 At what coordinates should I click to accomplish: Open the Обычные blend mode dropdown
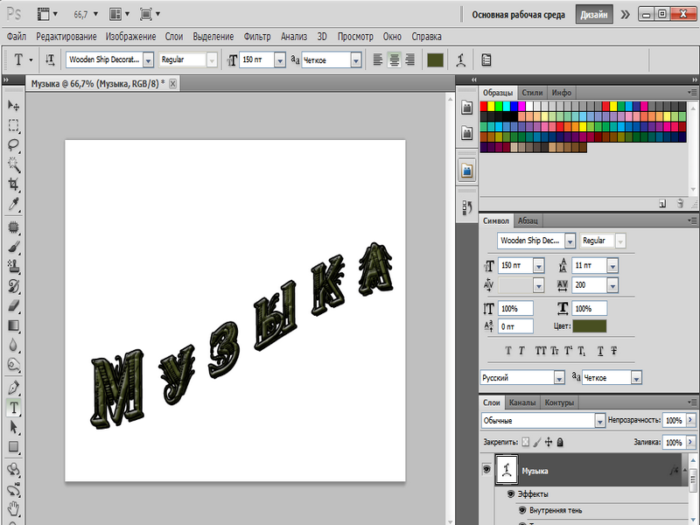pyautogui.click(x=598, y=421)
